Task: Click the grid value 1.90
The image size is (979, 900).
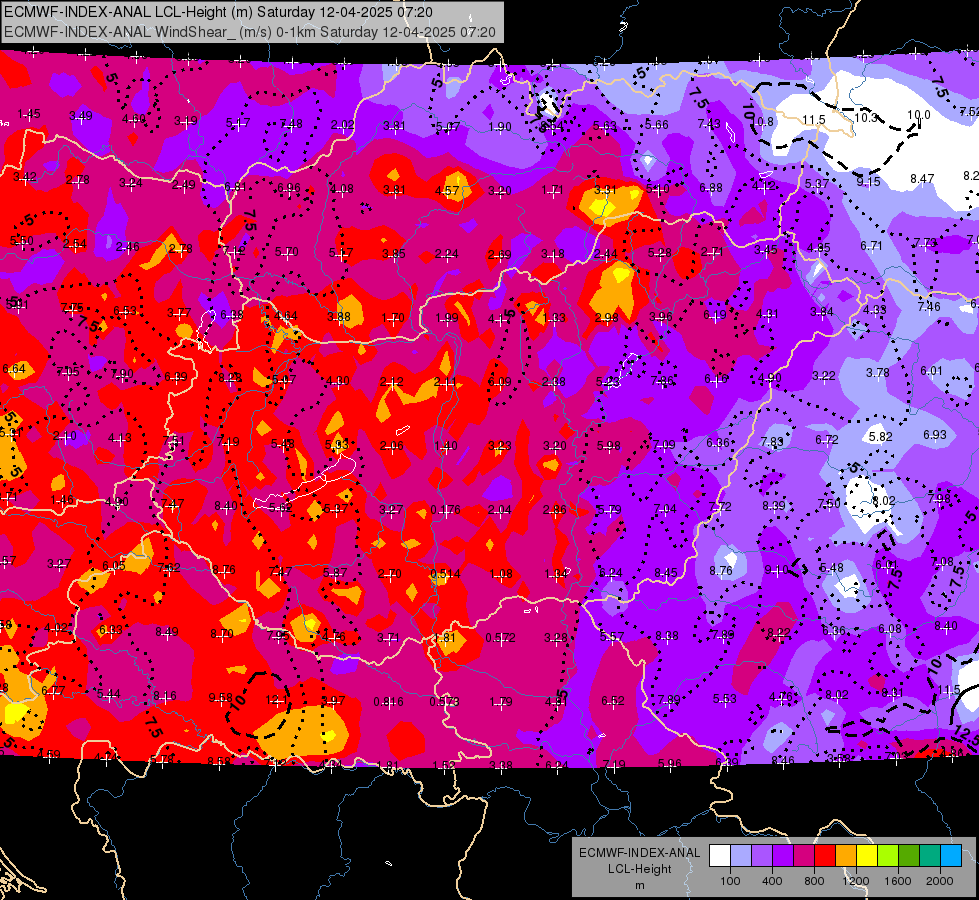Action: (x=499, y=127)
